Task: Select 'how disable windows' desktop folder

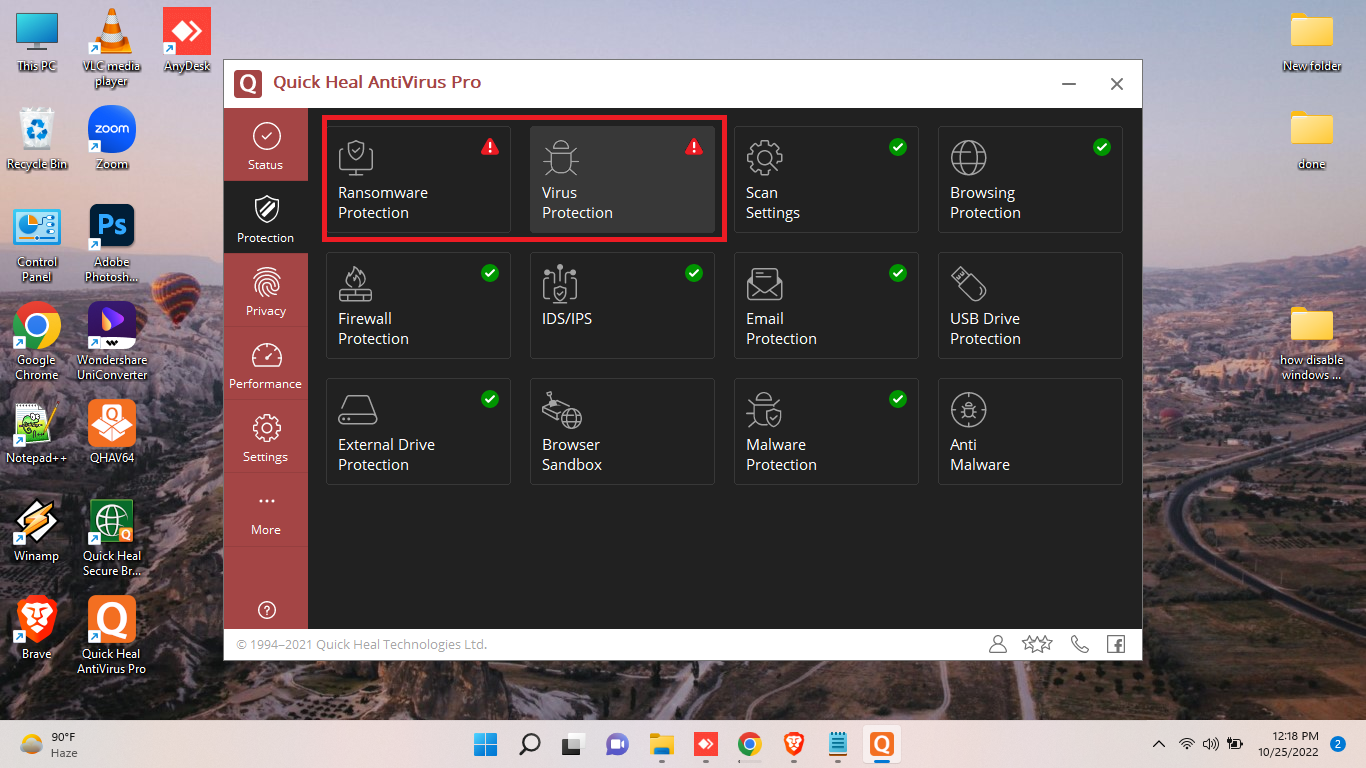Action: pos(1312,343)
